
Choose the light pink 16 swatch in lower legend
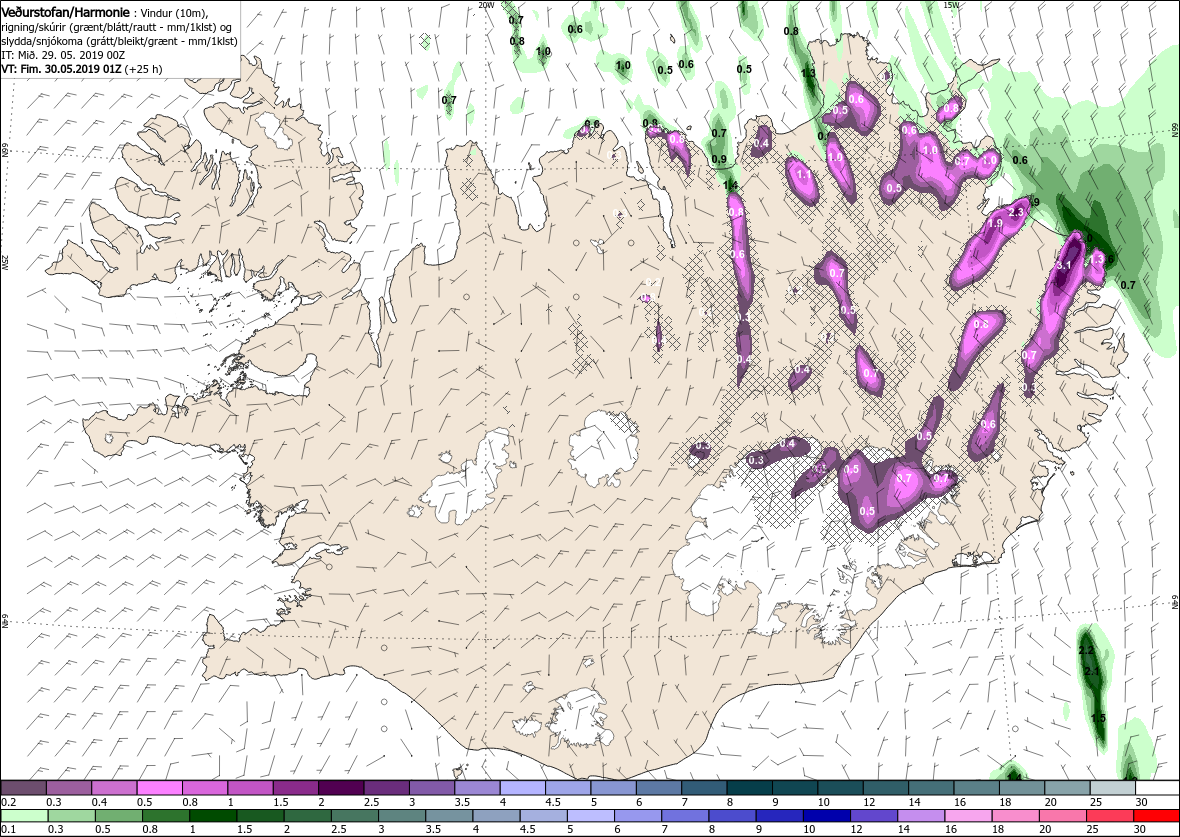coord(968,816)
